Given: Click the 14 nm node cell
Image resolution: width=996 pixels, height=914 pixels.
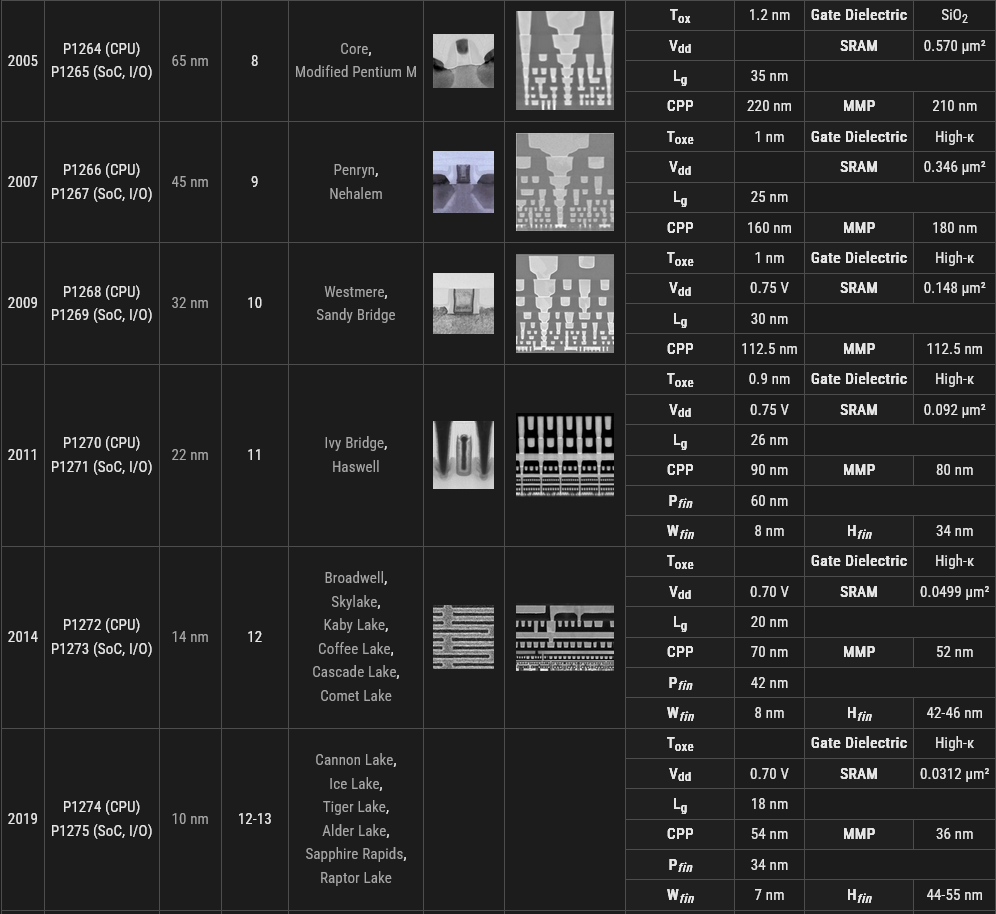Looking at the screenshot, I should (190, 636).
